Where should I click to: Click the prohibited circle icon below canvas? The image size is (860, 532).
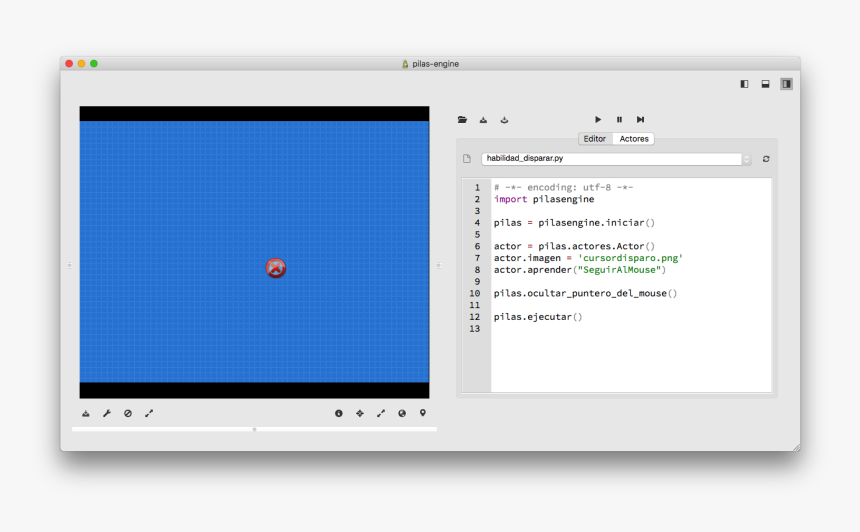128,413
